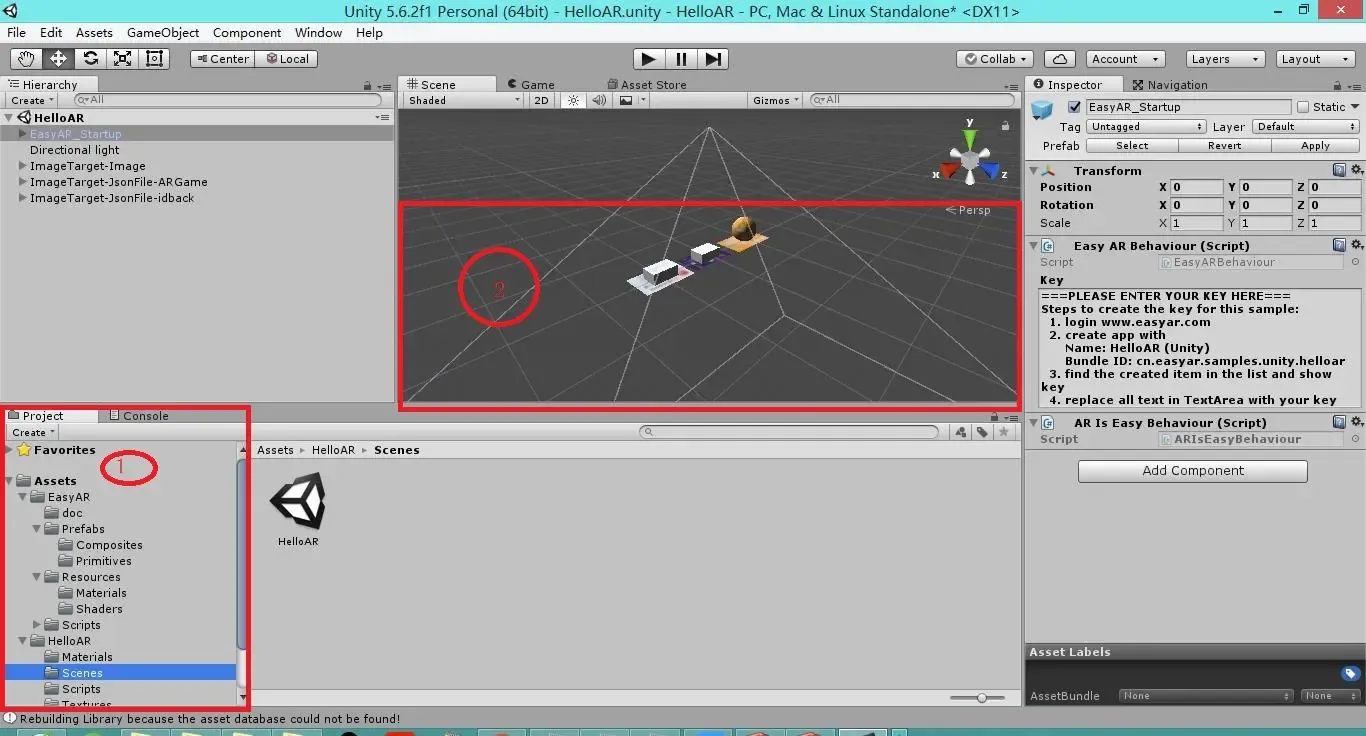Open Easy AR Behaviour gear settings
This screenshot has height=736, width=1366.
click(x=1356, y=245)
